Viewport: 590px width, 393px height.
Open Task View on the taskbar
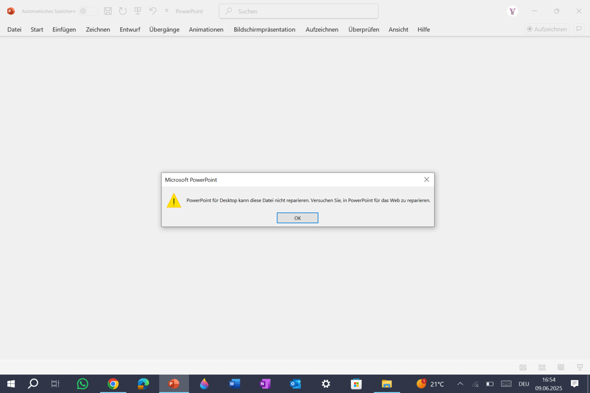click(55, 384)
